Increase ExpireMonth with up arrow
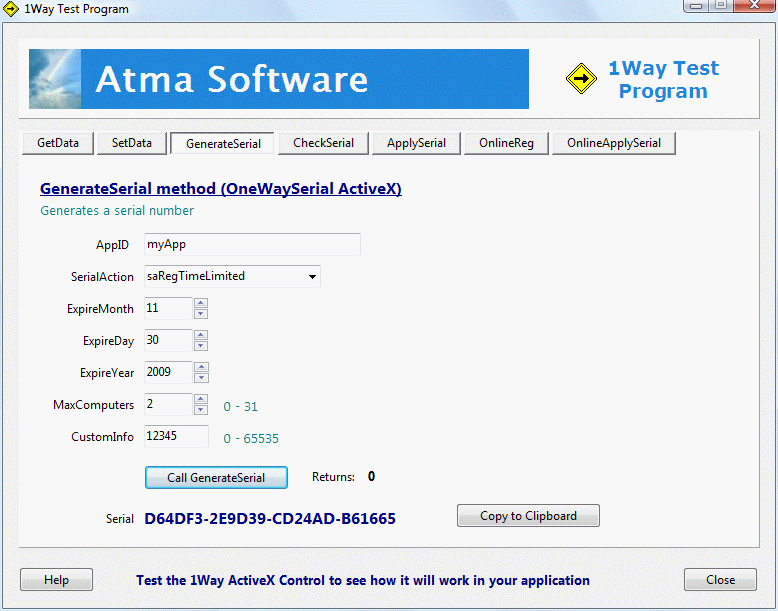This screenshot has width=778, height=611. pos(200,303)
